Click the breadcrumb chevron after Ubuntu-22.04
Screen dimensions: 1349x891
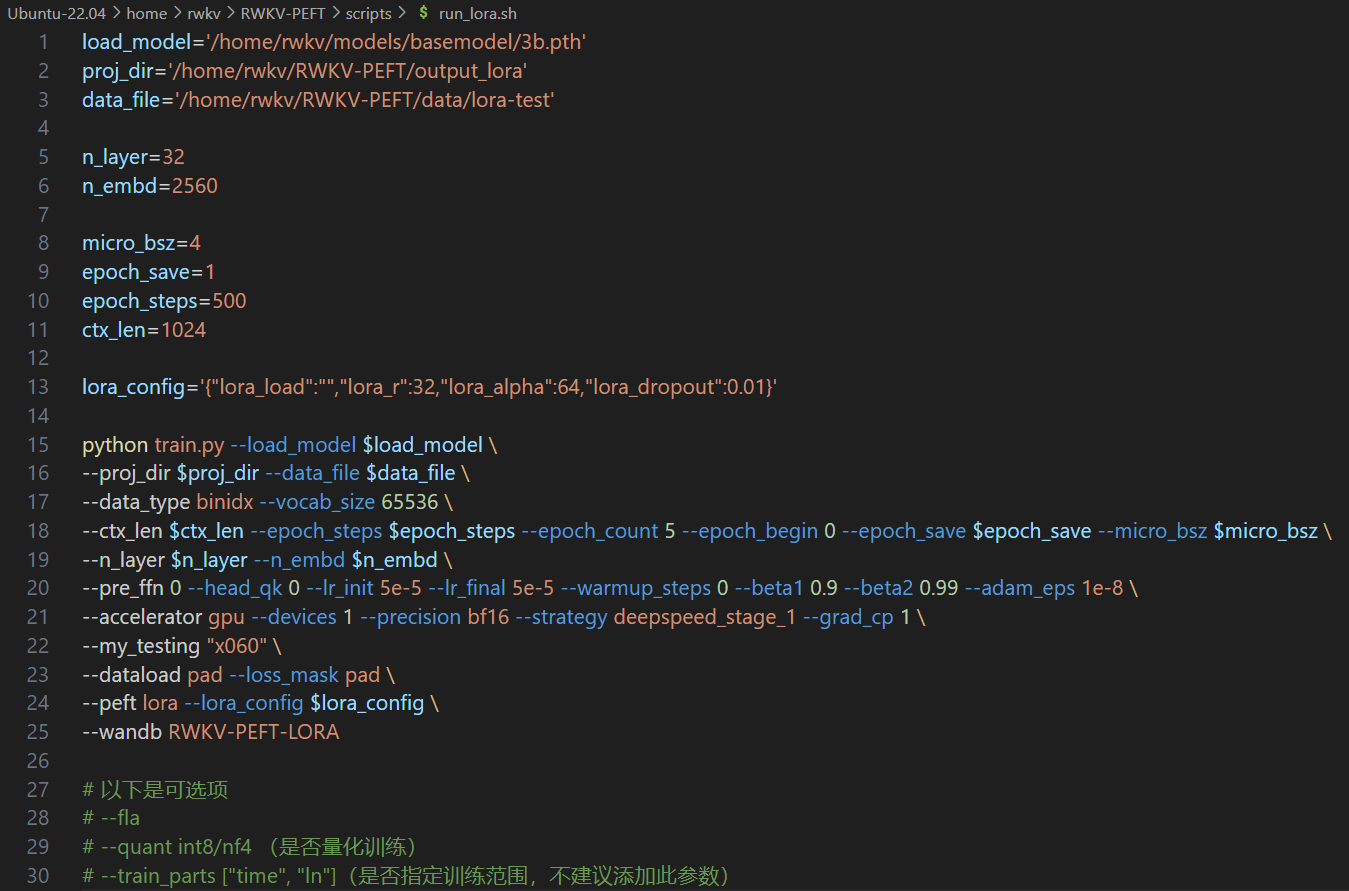tap(116, 14)
